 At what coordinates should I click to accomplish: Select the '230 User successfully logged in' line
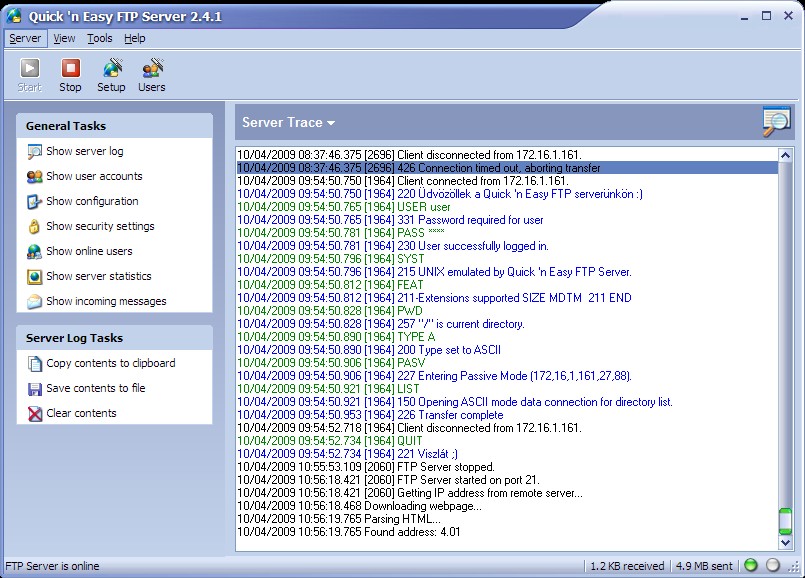point(507,246)
